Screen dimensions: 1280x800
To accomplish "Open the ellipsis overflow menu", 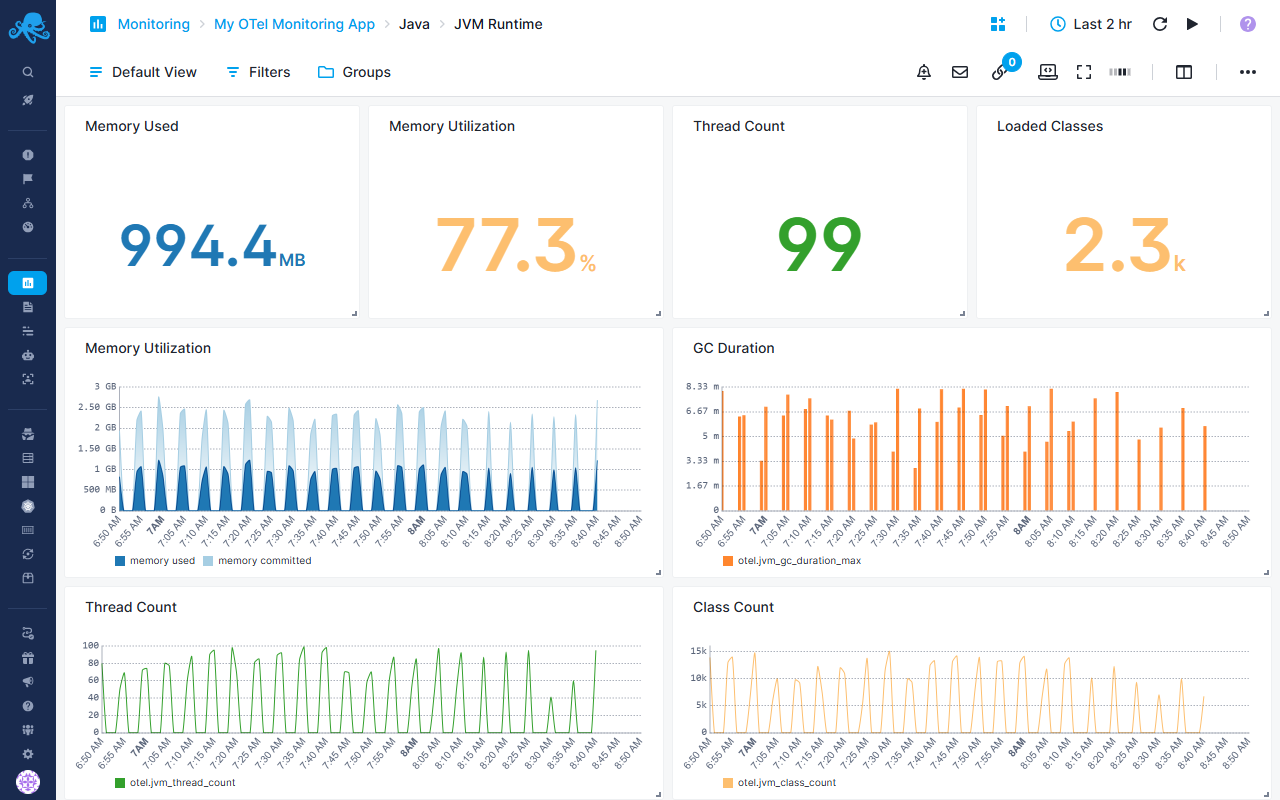I will [1247, 71].
